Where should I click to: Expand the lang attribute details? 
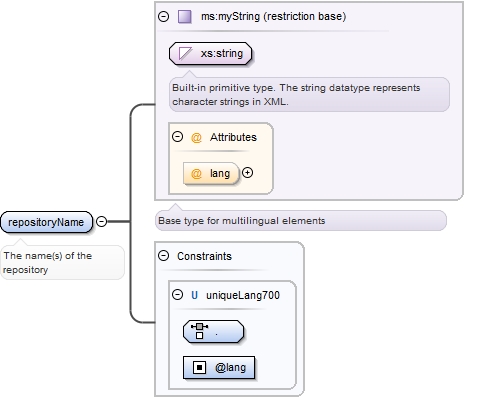(x=247, y=173)
